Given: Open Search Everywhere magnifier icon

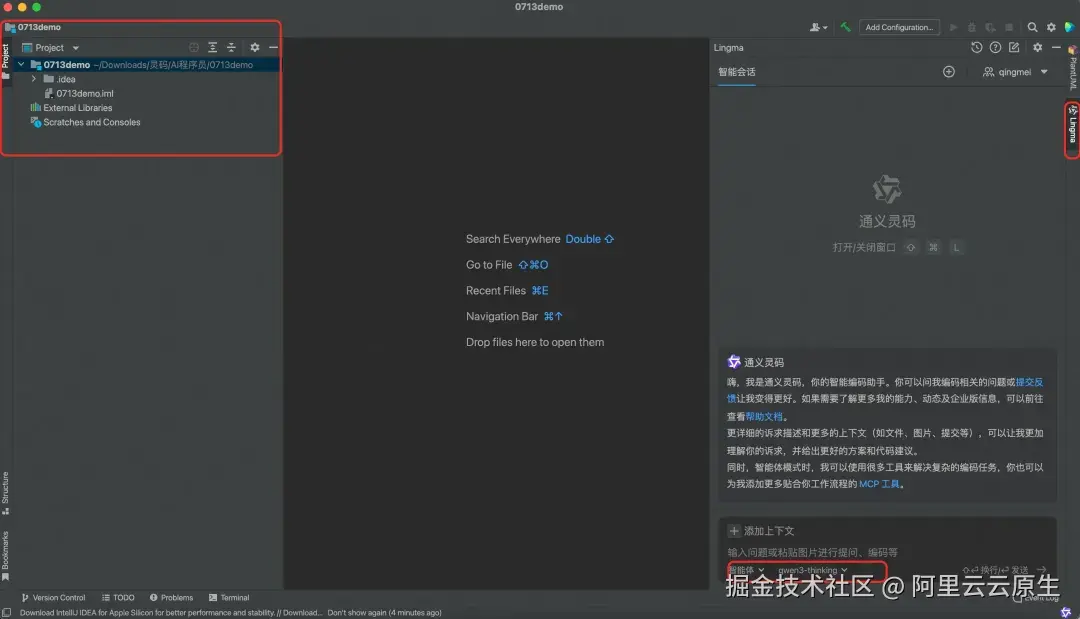Looking at the screenshot, I should pos(1032,27).
